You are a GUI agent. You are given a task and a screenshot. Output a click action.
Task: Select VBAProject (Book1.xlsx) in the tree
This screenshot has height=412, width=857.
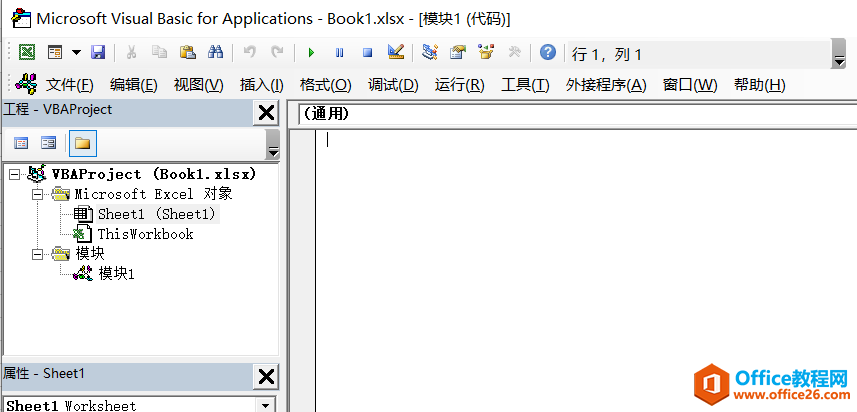[154, 174]
